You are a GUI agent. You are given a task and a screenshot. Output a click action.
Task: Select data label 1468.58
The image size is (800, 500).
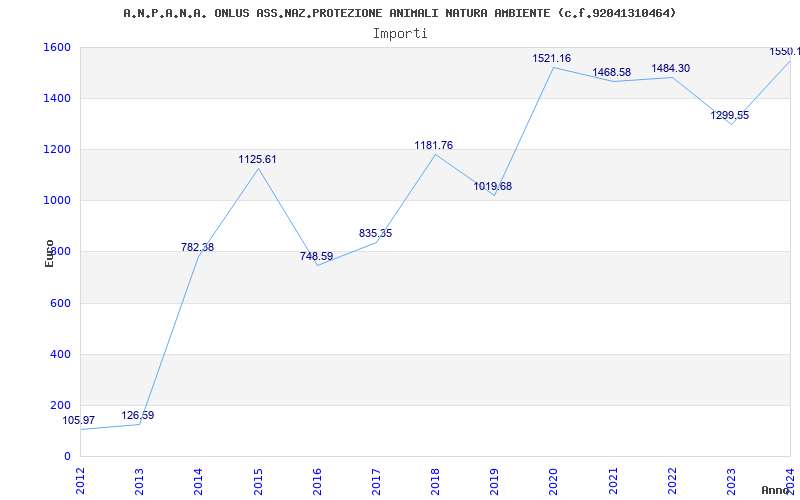click(x=611, y=72)
